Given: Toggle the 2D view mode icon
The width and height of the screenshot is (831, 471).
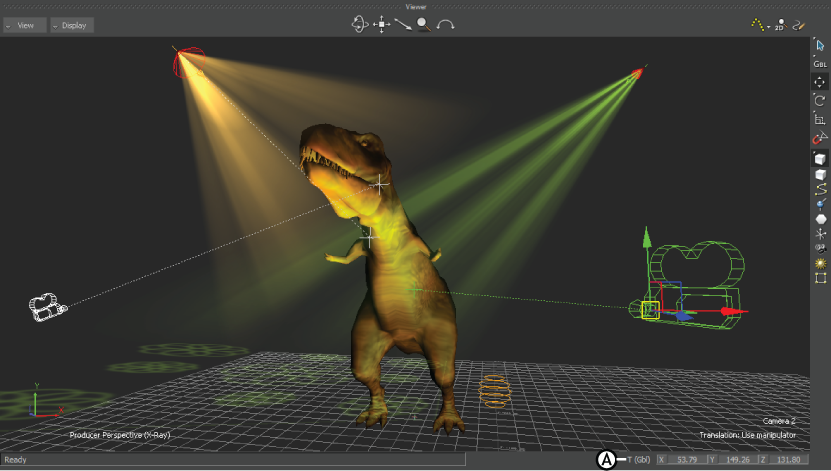Looking at the screenshot, I should pos(779,25).
